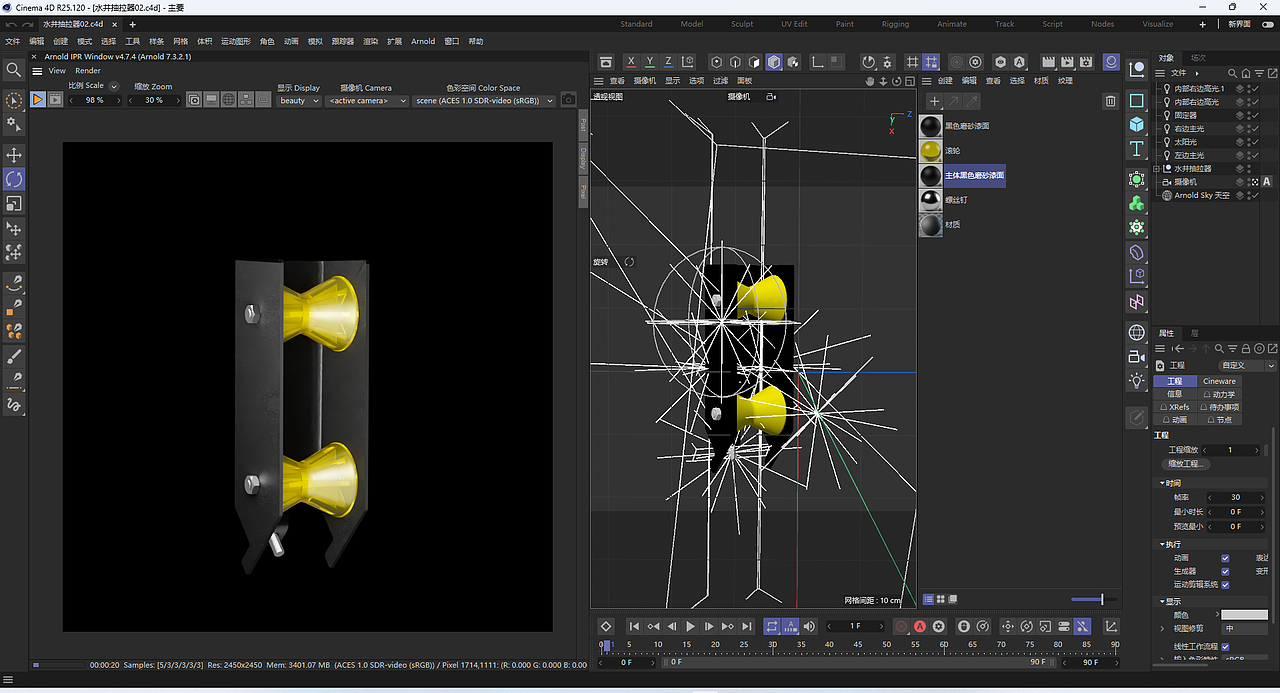
Task: Open the search magnifier at top-left
Action: pyautogui.click(x=13, y=70)
